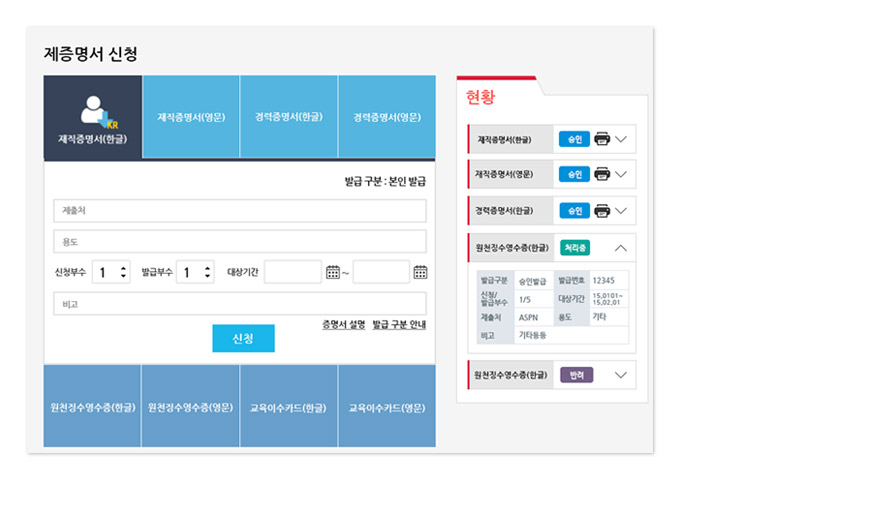Open the 증명서 설명 link
Screen dimensions: 870x520
coord(343,325)
